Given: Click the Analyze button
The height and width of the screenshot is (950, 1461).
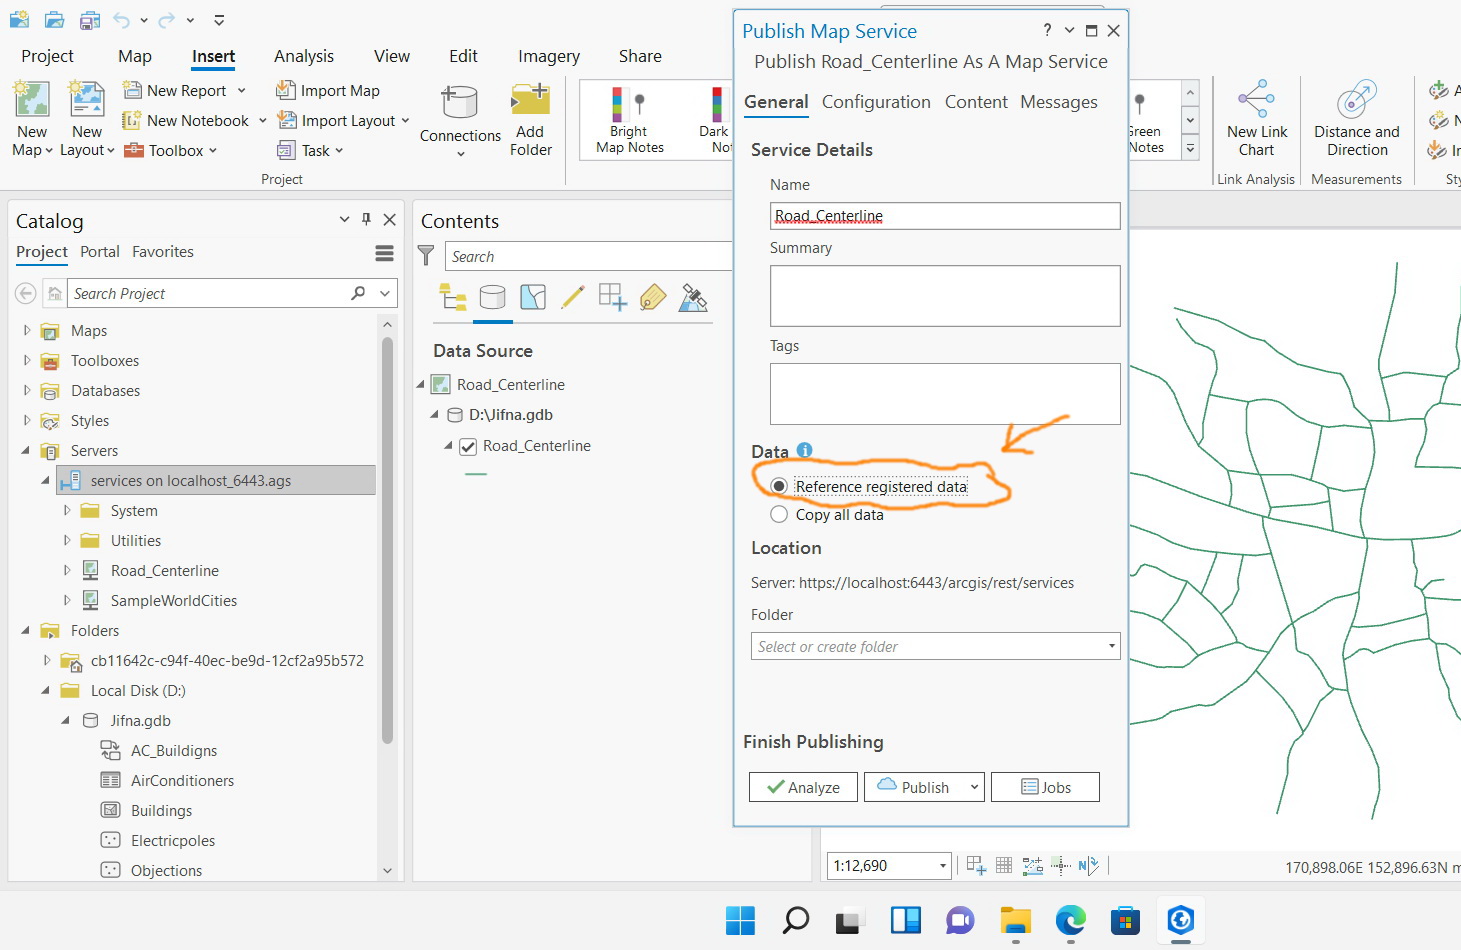Looking at the screenshot, I should coord(803,787).
